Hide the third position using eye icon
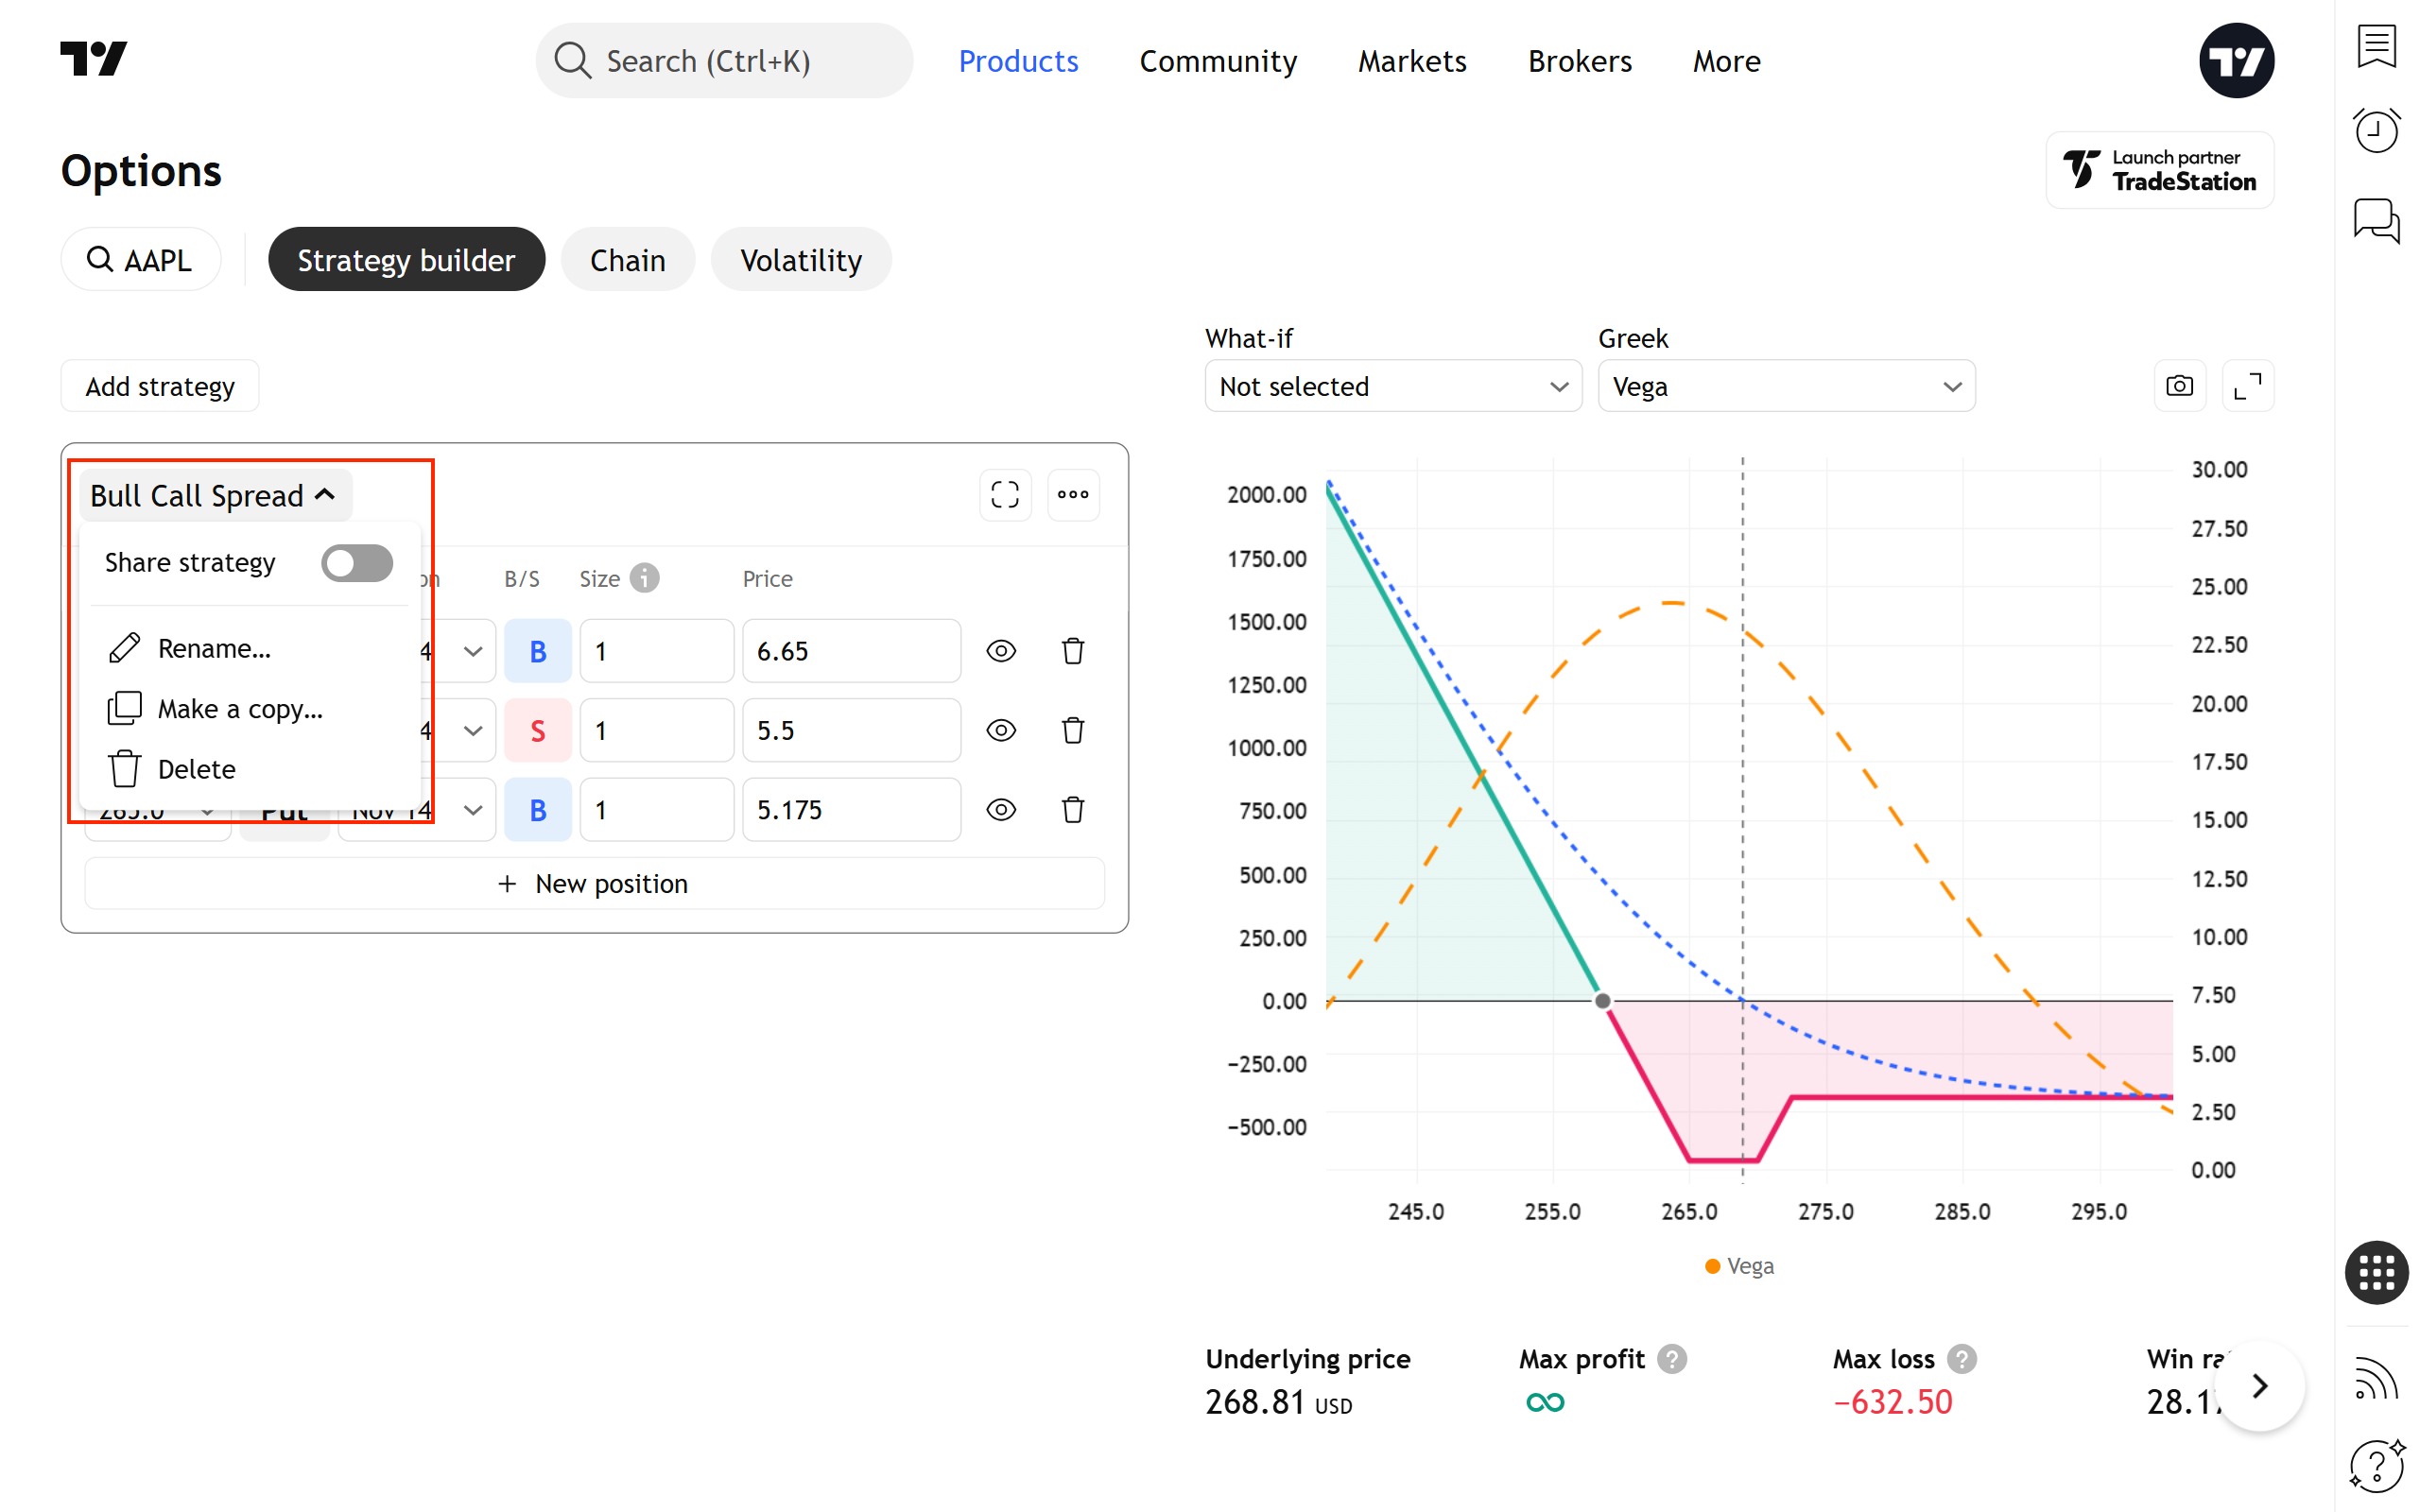The image size is (2420, 1512). coord(1001,810)
